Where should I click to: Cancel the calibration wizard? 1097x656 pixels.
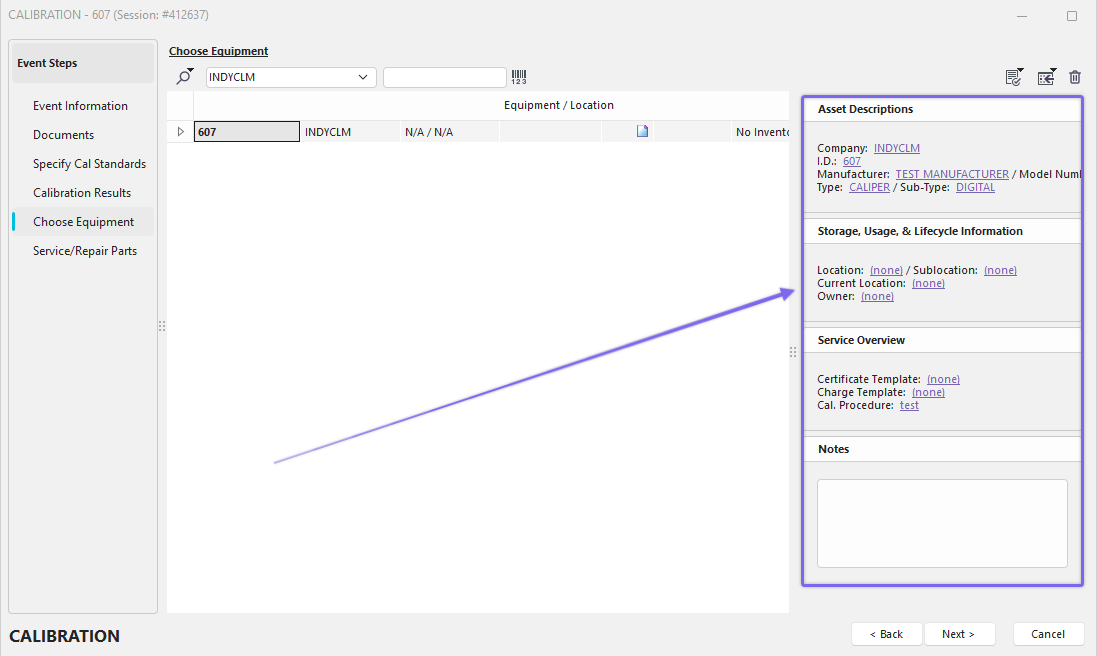pyautogui.click(x=1048, y=634)
